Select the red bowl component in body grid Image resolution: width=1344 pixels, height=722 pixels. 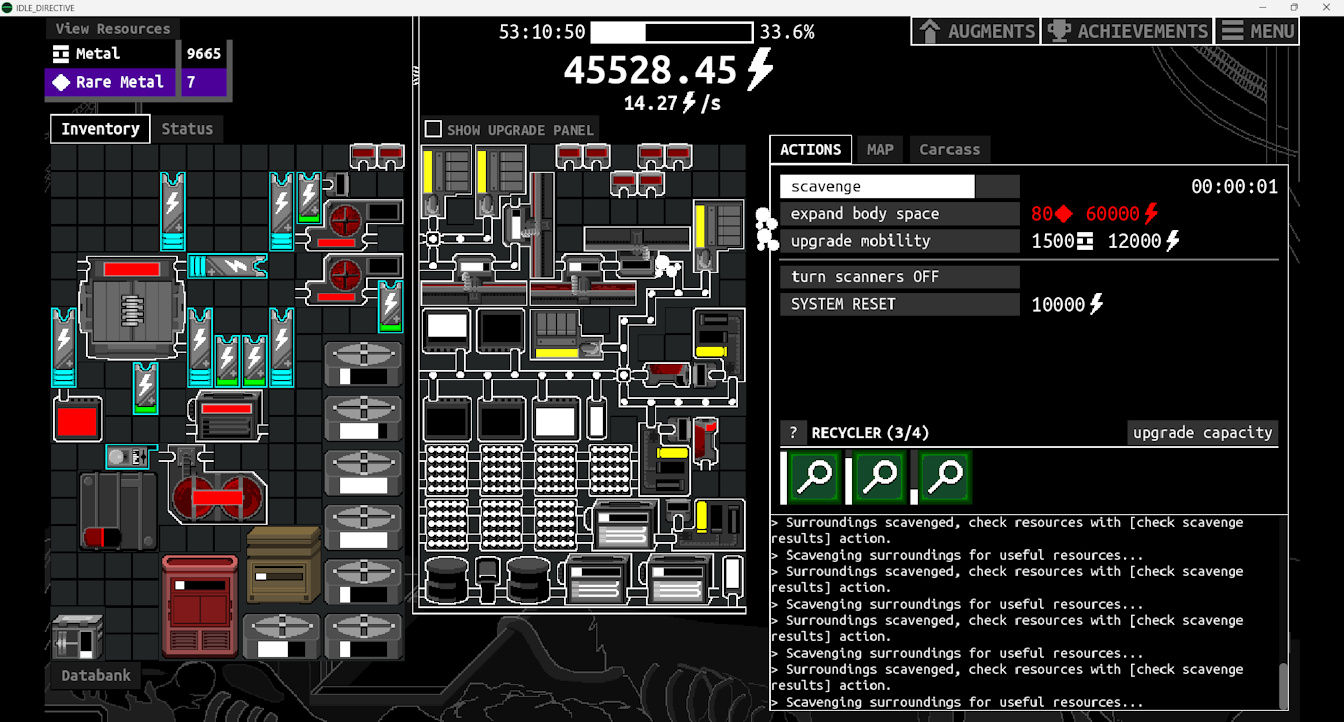point(666,375)
